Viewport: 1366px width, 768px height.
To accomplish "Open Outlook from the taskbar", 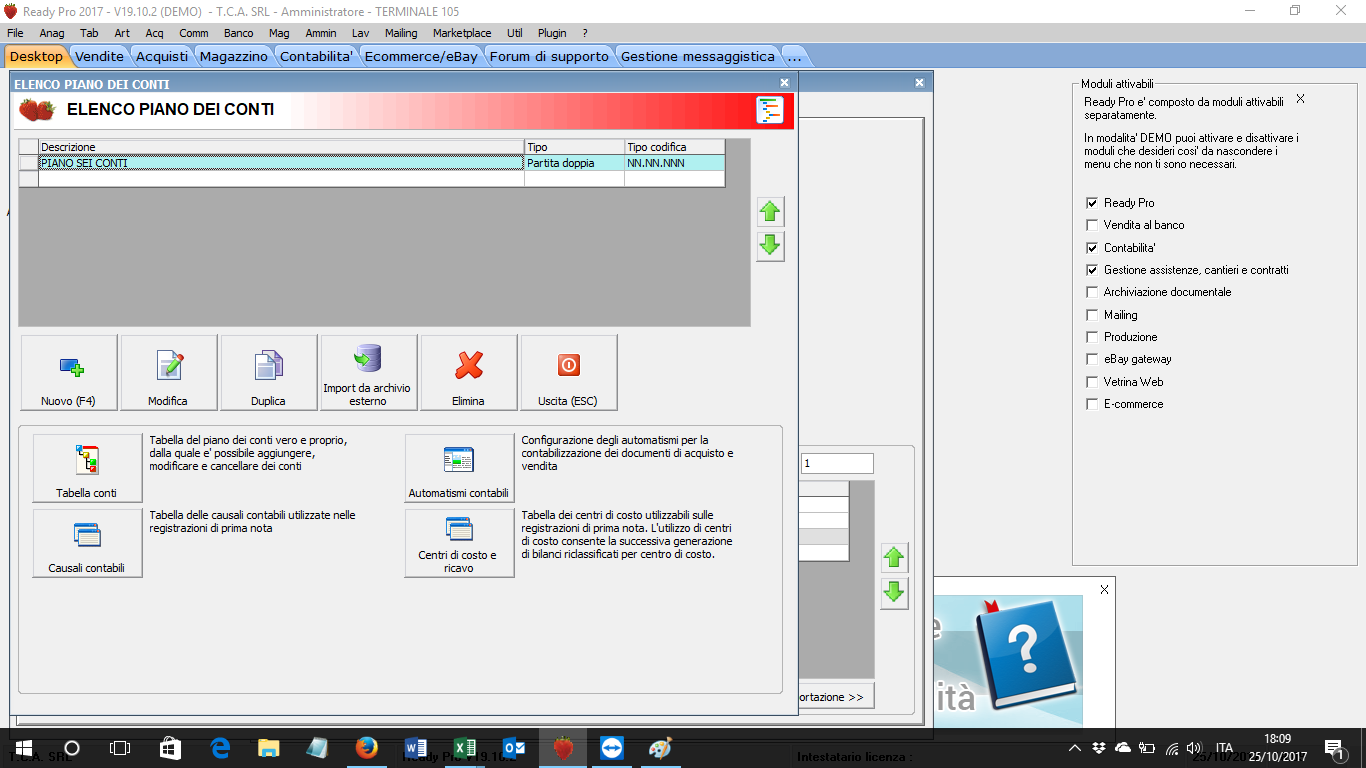I will (x=514, y=748).
